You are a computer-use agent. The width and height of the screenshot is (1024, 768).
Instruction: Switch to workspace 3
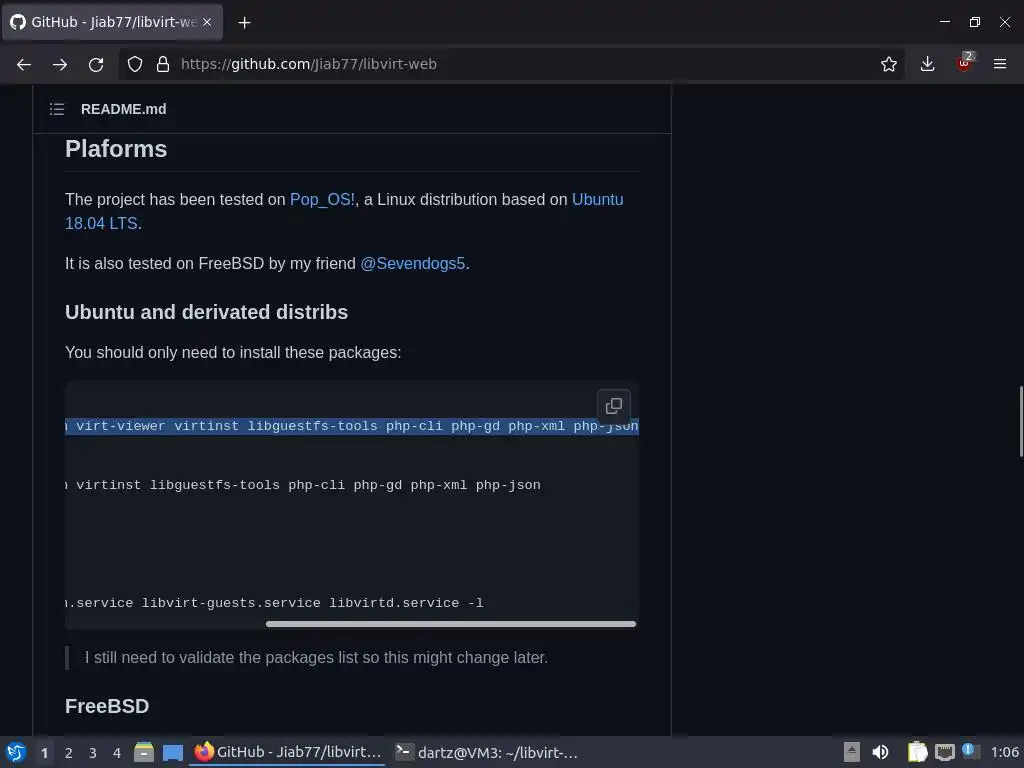coord(93,753)
